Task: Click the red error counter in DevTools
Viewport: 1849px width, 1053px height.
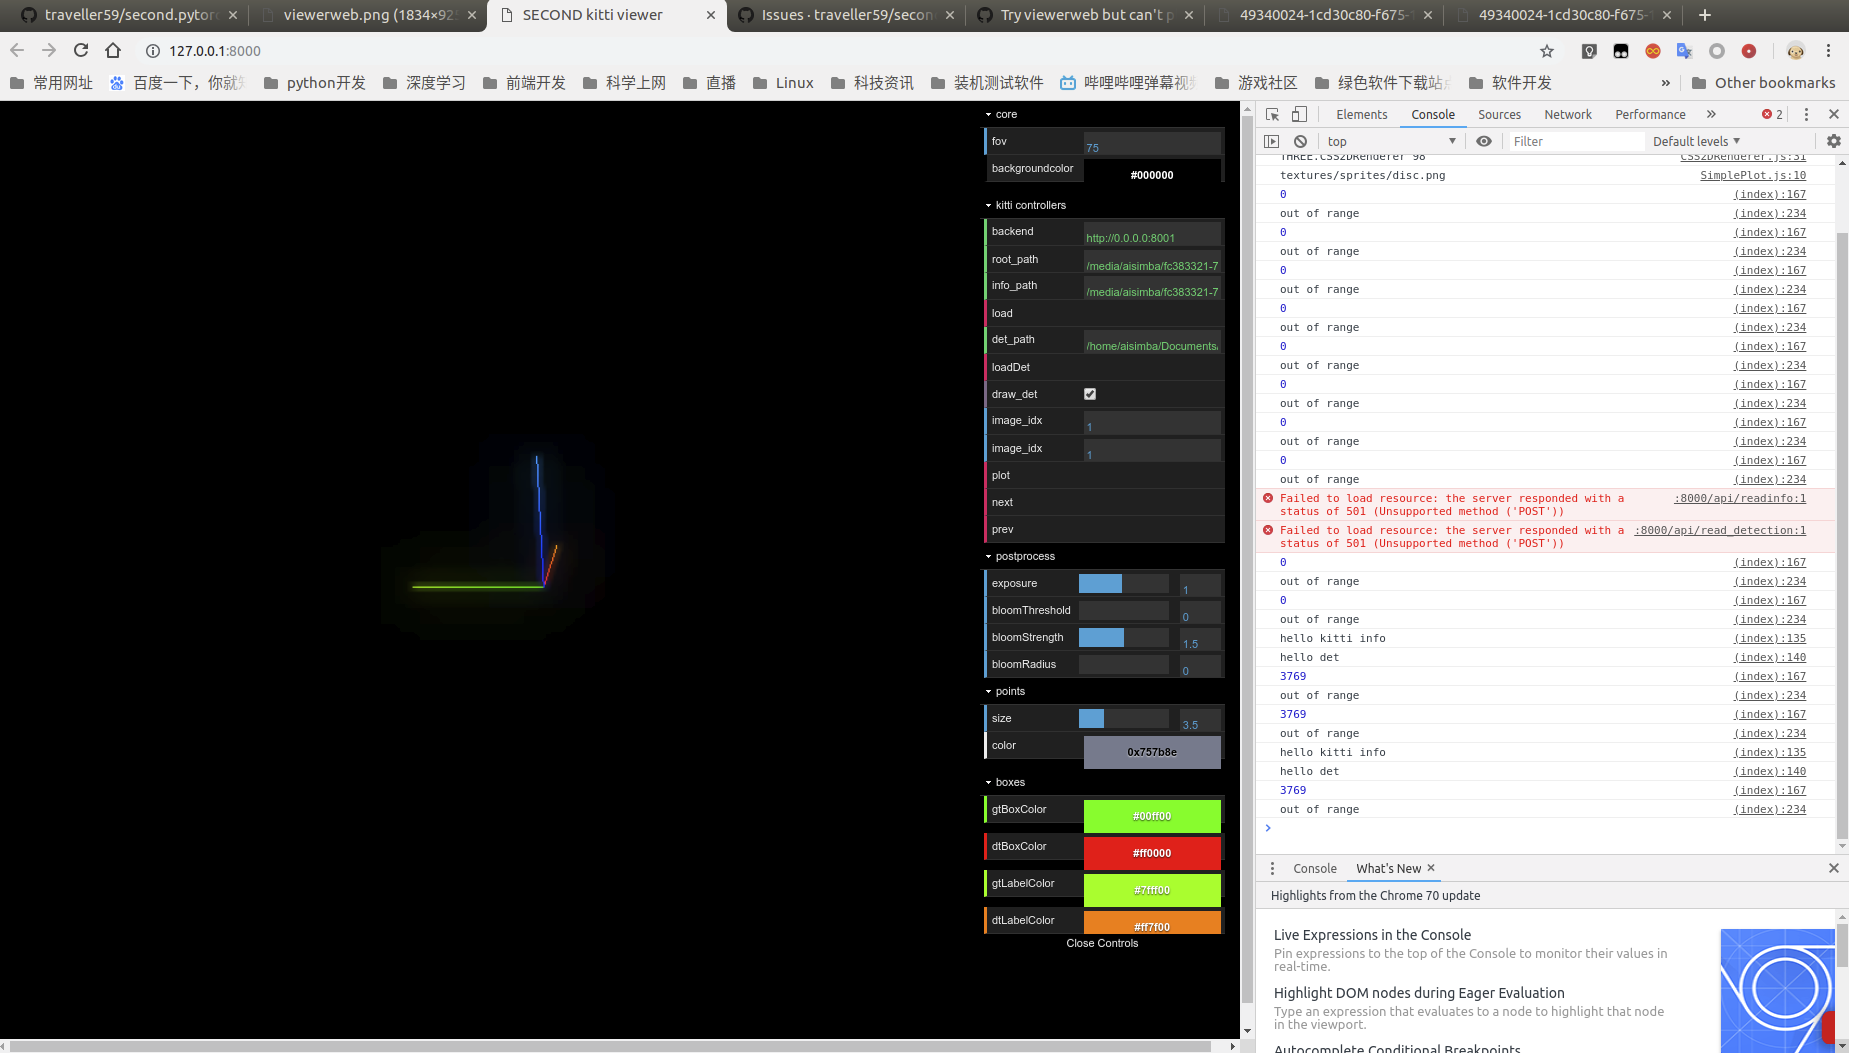Action: click(1770, 114)
